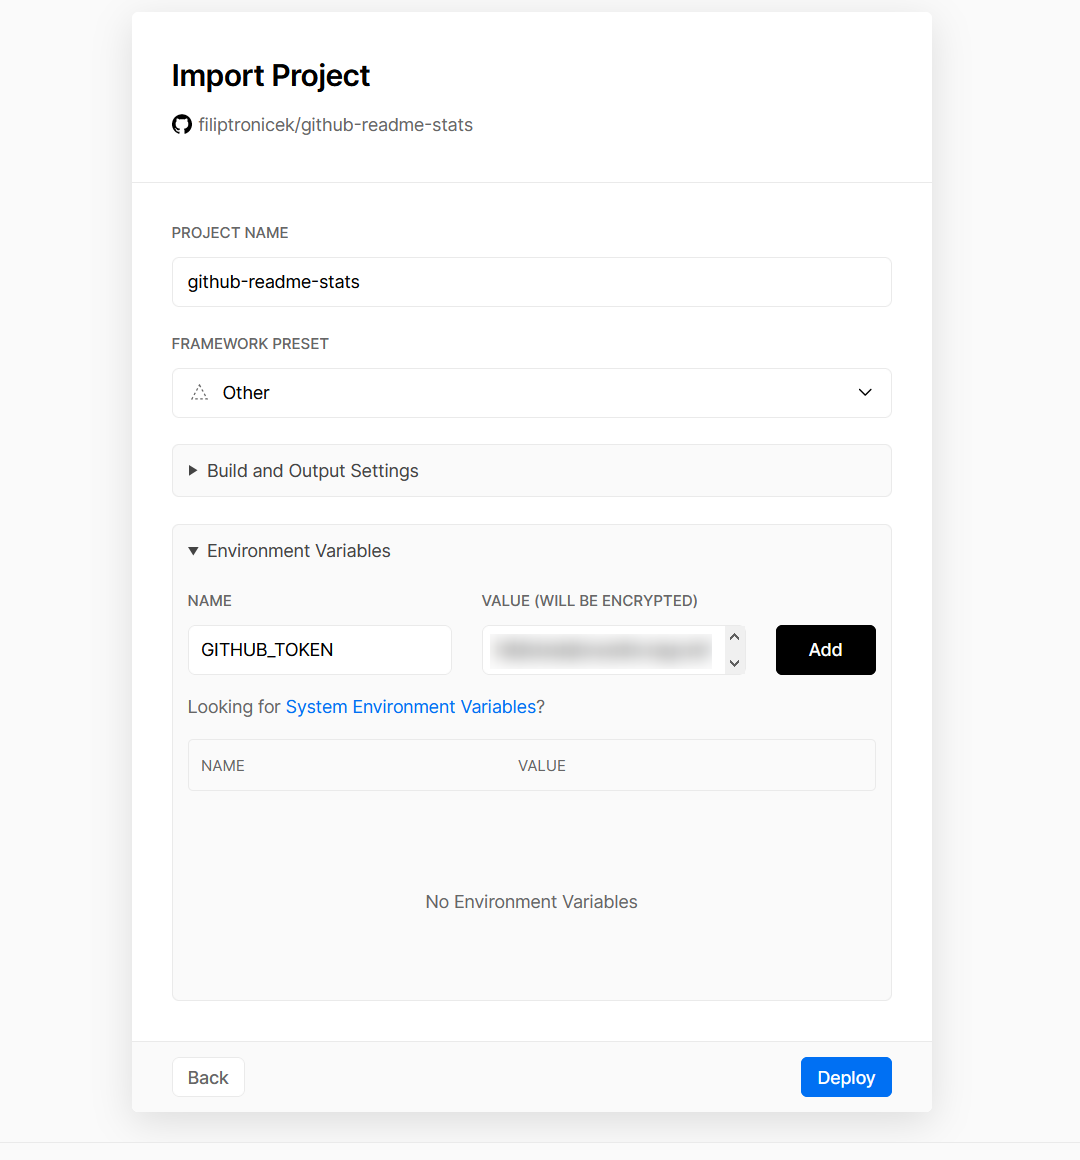1080x1160 pixels.
Task: Click the VALUE column header in the variables table
Action: click(542, 766)
